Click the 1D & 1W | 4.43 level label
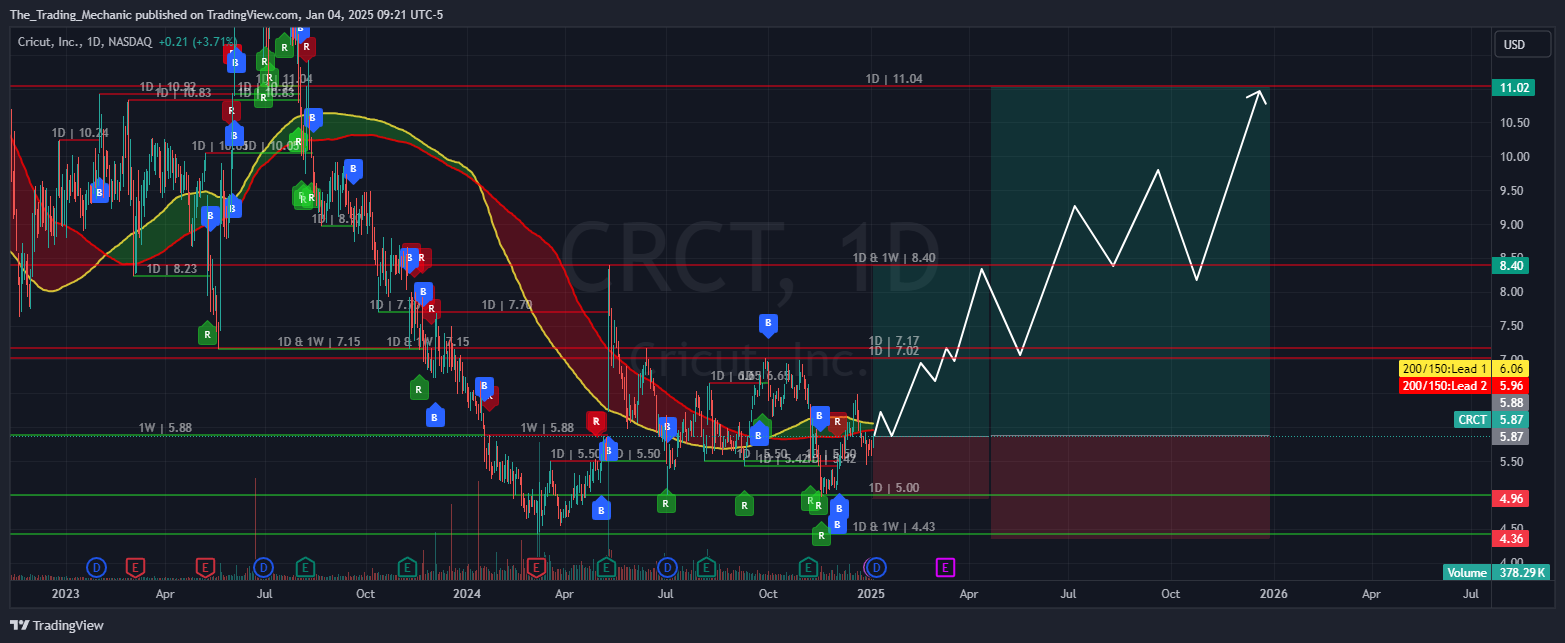This screenshot has height=643, width=1565. [894, 526]
